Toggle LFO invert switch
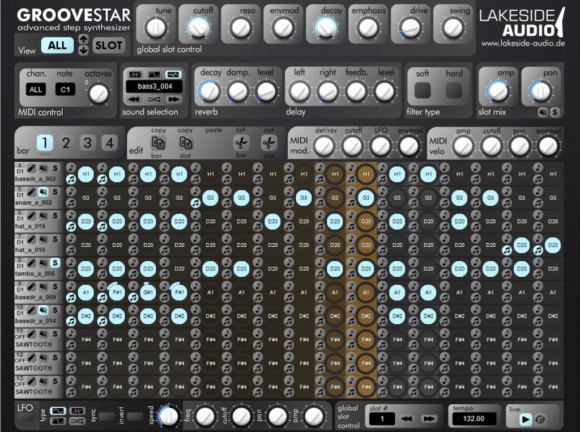This screenshot has height=432, width=580. (x=135, y=417)
